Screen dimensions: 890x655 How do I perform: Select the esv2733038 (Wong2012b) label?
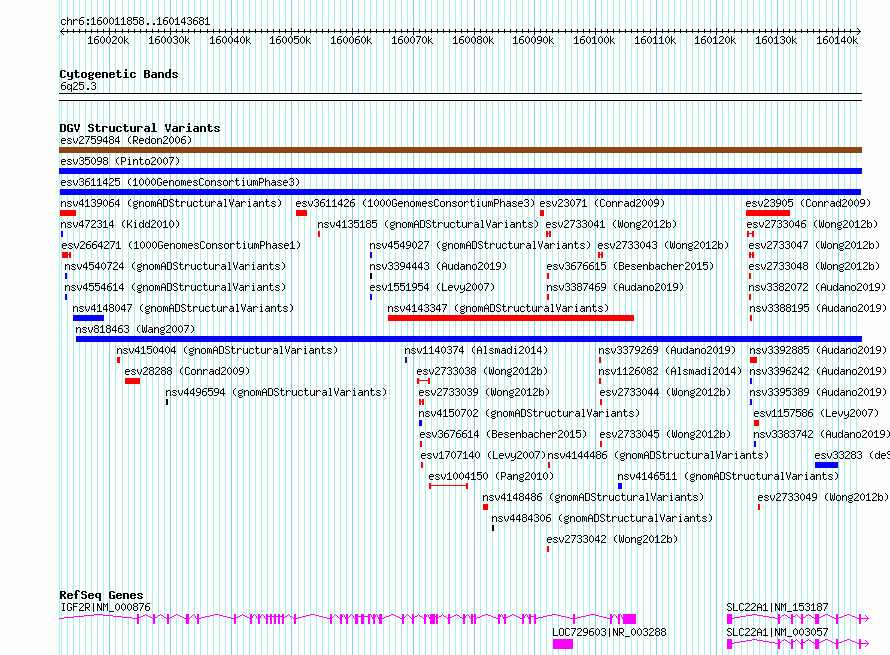tap(482, 371)
